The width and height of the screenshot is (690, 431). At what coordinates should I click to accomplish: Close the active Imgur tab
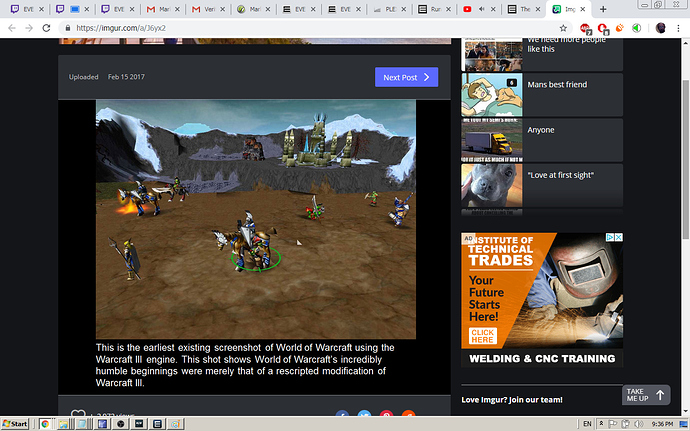point(582,9)
